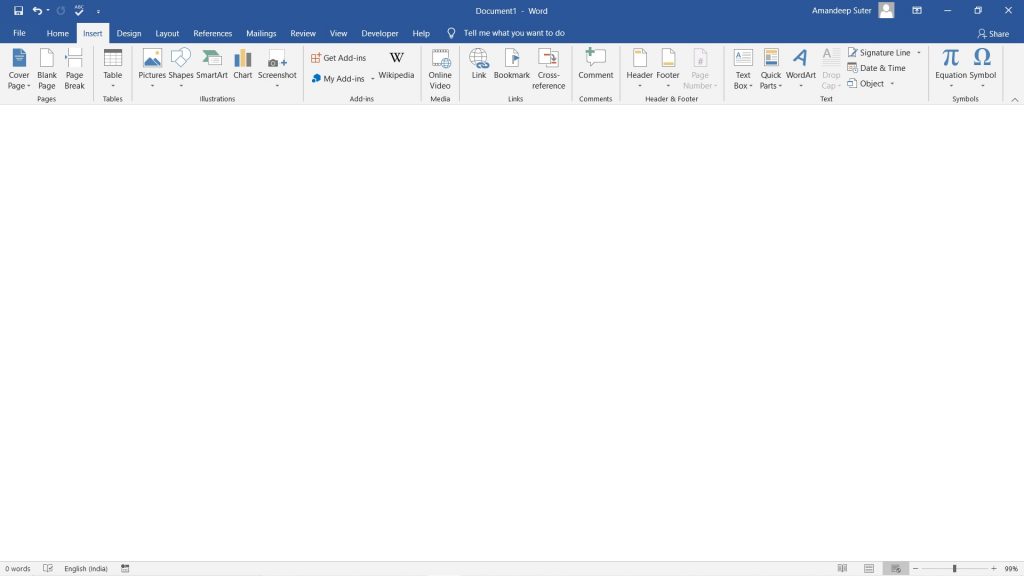Viewport: 1024px width, 576px height.
Task: Click the Share button
Action: coord(993,33)
